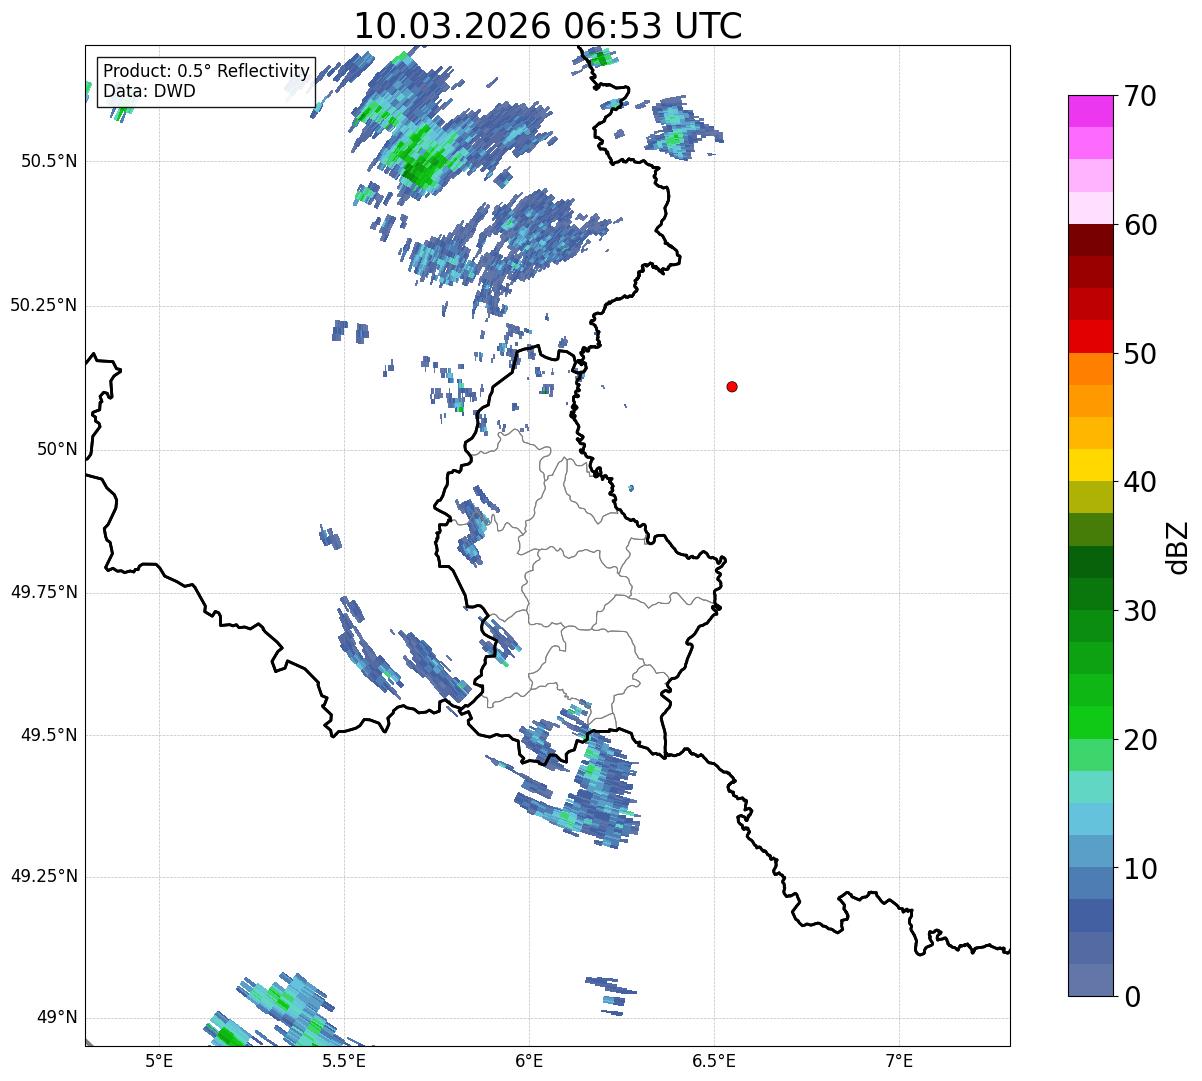1202x1081 pixels.
Task: Click the '6.5°E' longitude label
Action: tap(714, 1060)
